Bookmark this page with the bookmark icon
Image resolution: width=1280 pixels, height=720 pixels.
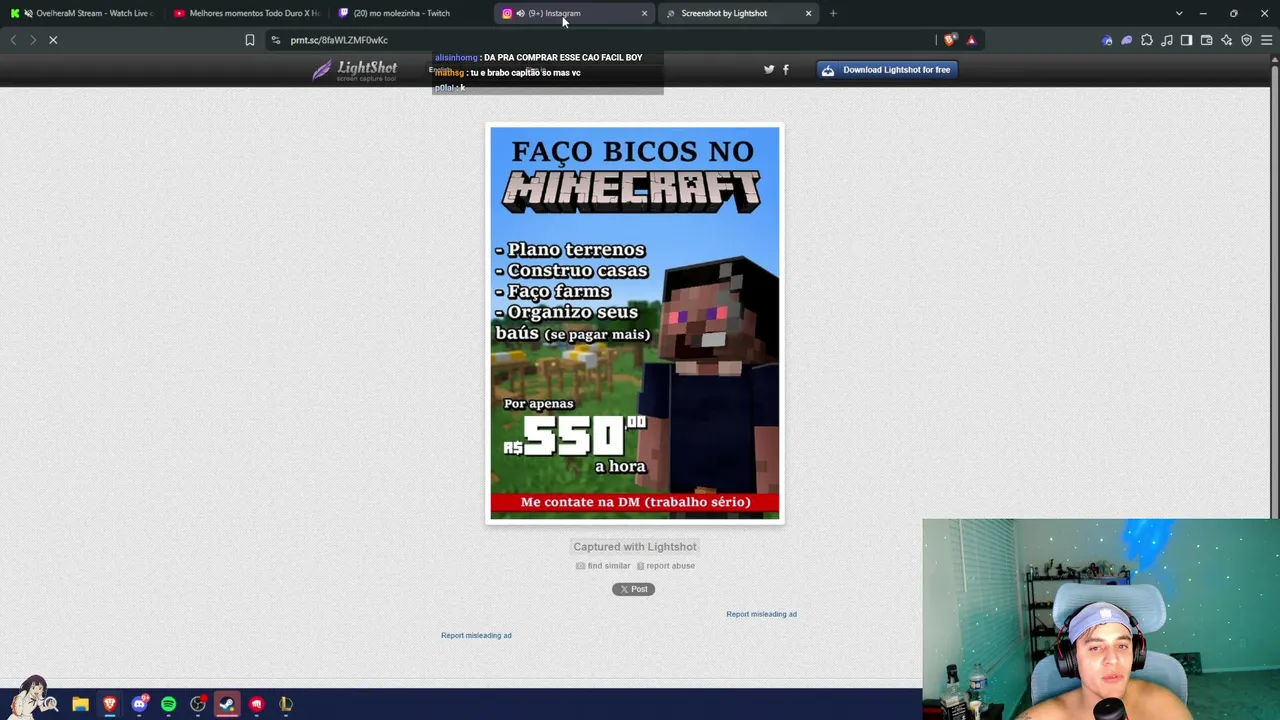250,40
